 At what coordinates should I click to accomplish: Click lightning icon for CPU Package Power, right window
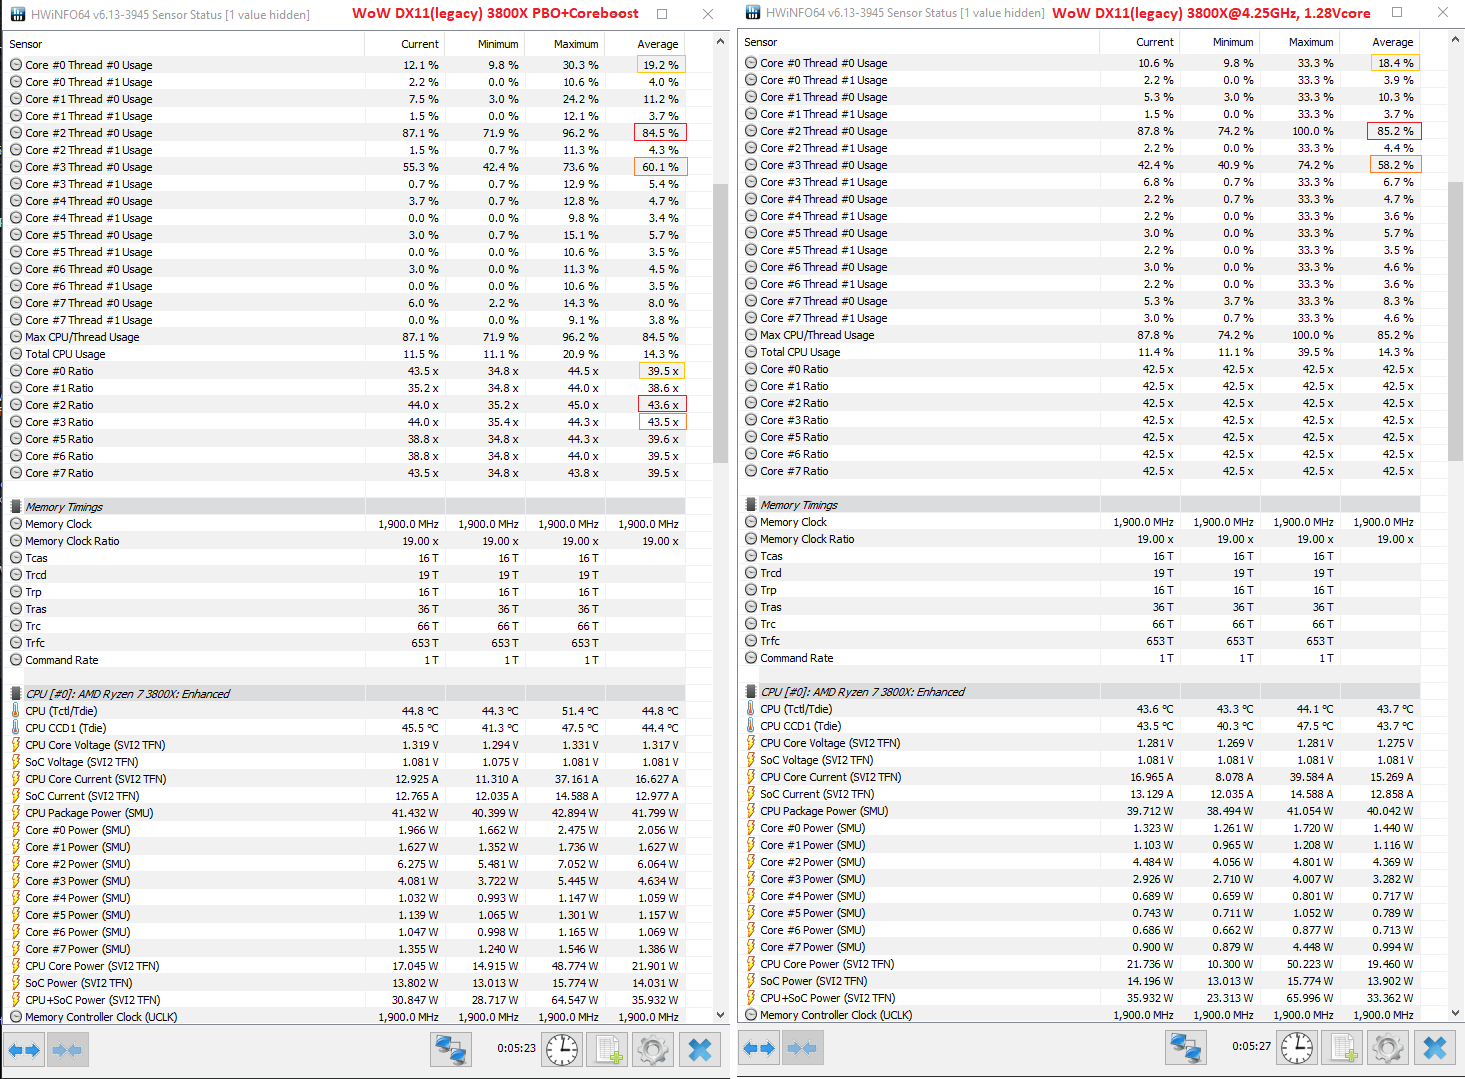point(751,811)
